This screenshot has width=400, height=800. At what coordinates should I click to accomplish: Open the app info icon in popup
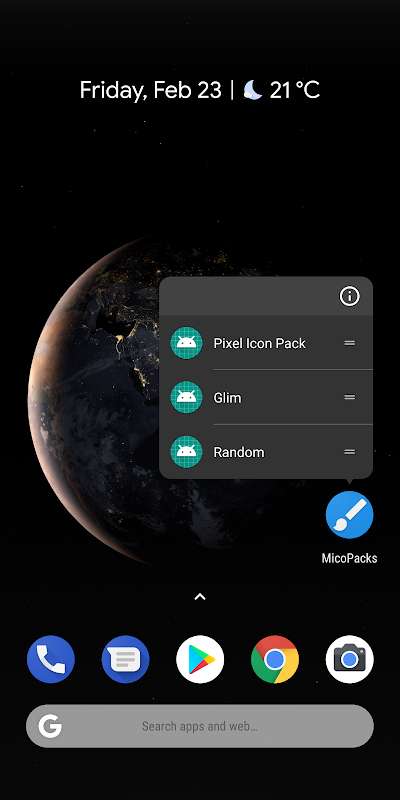[x=349, y=296]
